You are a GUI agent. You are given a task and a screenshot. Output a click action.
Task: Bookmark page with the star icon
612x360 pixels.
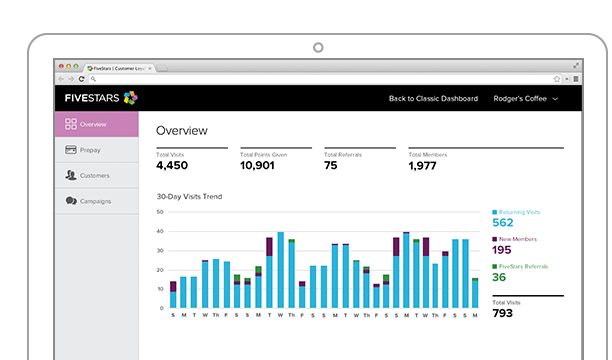[x=557, y=79]
